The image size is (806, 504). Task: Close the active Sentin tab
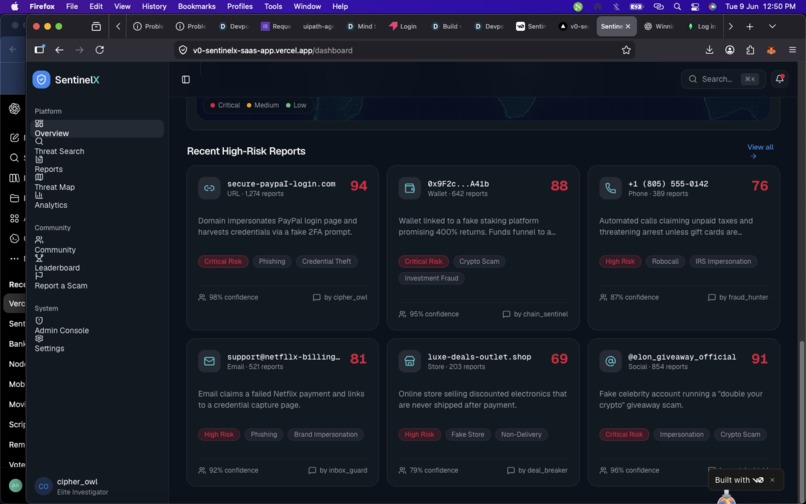(x=628, y=26)
